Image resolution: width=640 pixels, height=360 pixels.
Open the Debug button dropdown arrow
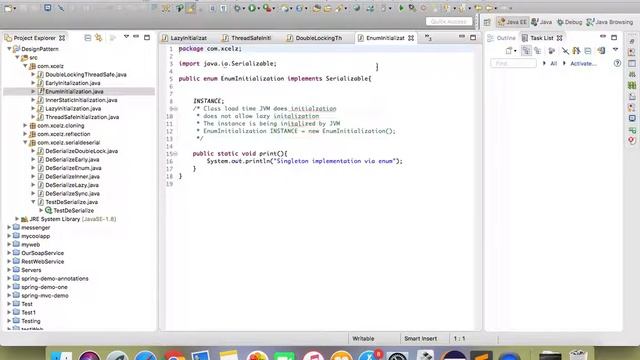pos(244,8)
